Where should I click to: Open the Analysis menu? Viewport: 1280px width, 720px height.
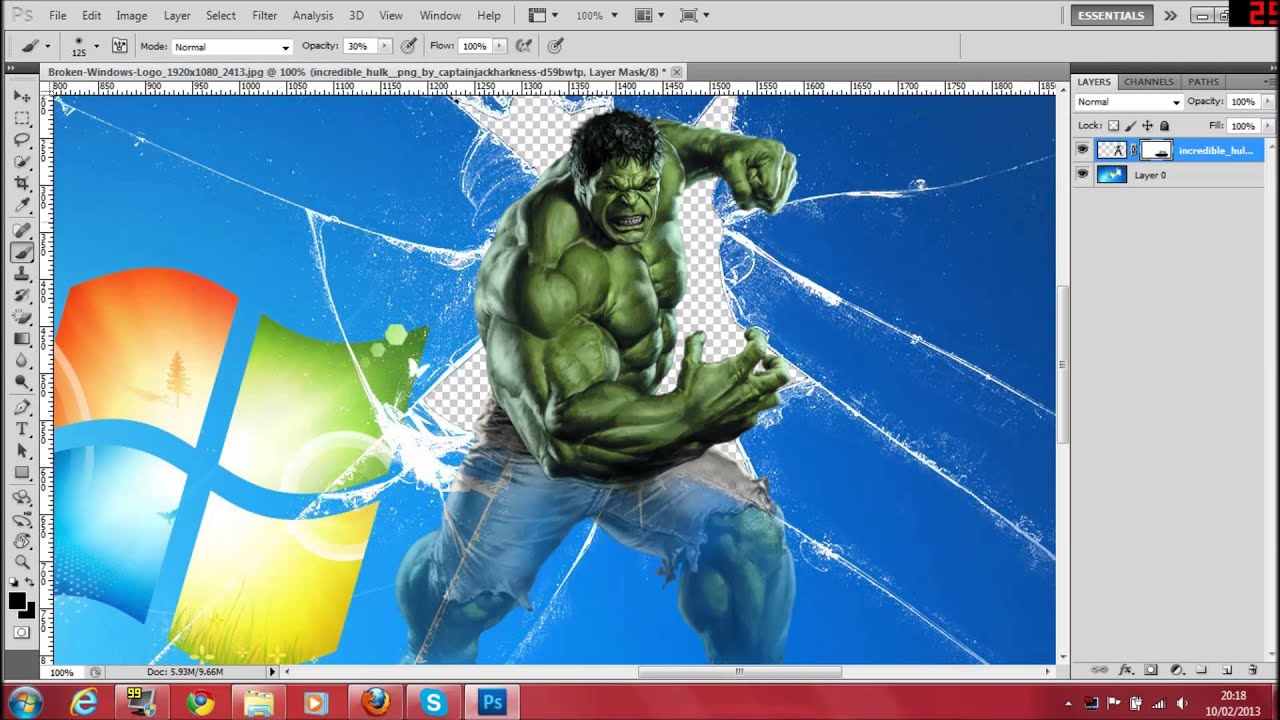312,15
